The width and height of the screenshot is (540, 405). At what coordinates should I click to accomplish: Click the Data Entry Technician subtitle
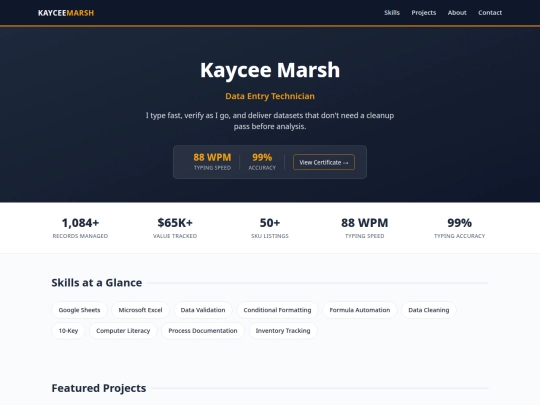pos(270,96)
